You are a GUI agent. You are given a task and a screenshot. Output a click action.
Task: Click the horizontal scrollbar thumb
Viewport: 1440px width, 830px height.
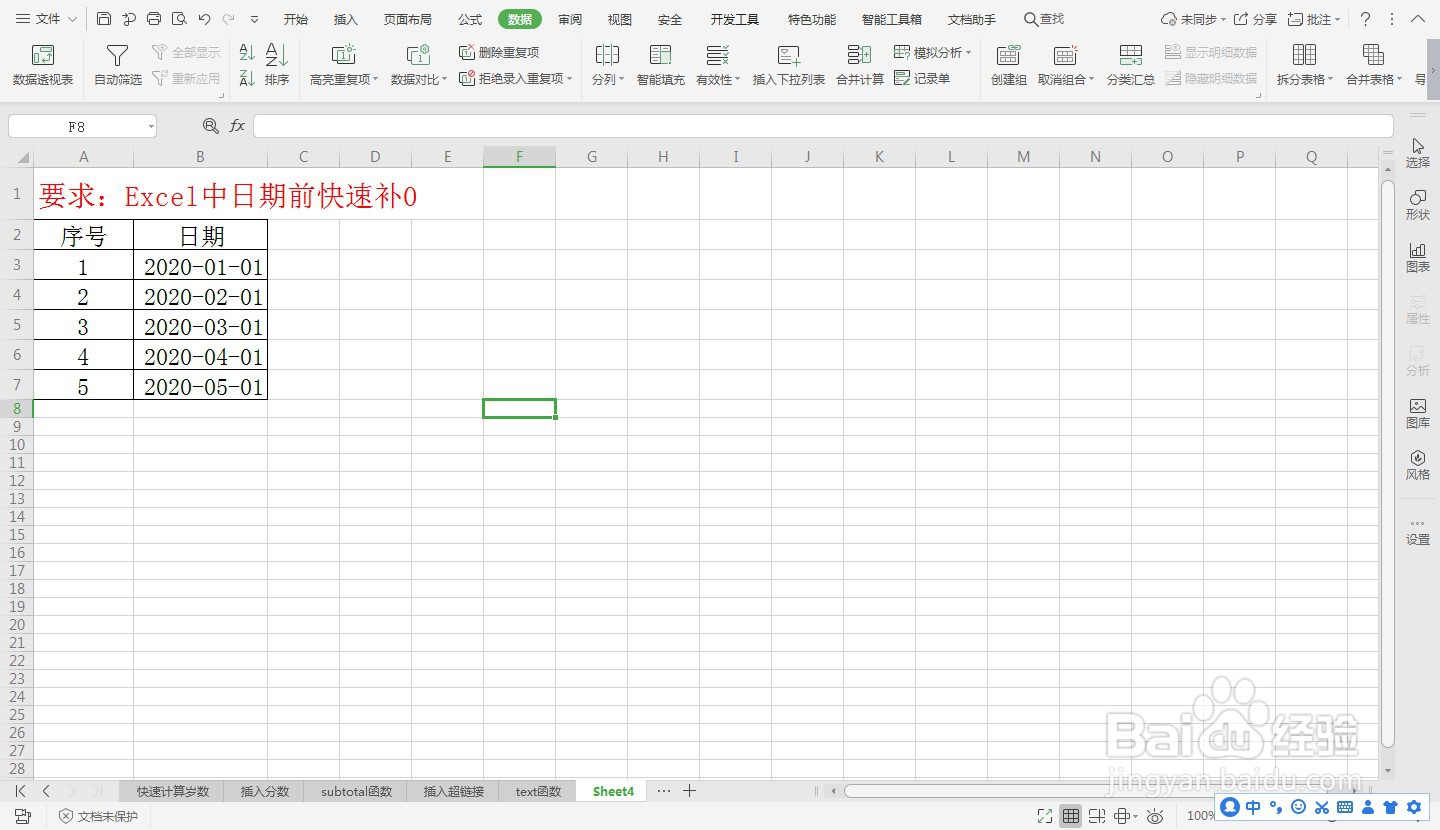pos(1095,791)
